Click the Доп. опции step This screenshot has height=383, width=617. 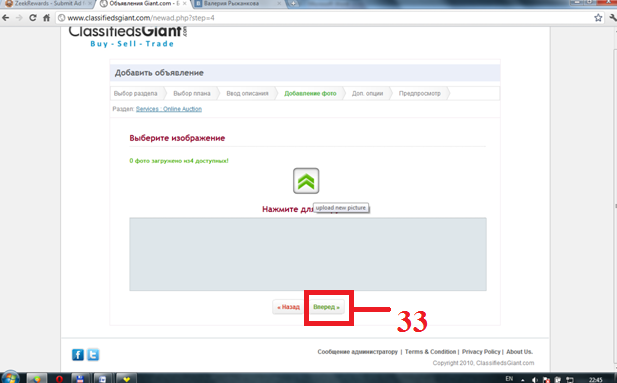click(x=367, y=93)
